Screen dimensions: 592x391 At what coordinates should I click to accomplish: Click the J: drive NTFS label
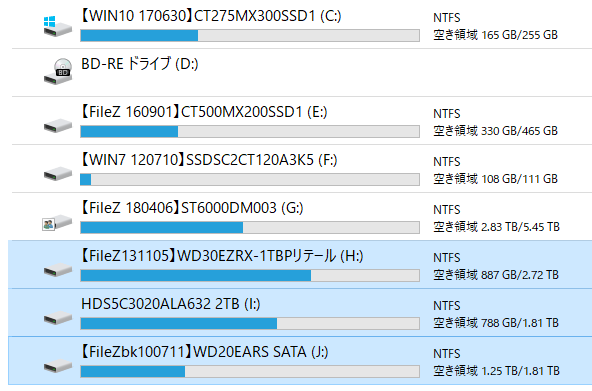[447, 354]
